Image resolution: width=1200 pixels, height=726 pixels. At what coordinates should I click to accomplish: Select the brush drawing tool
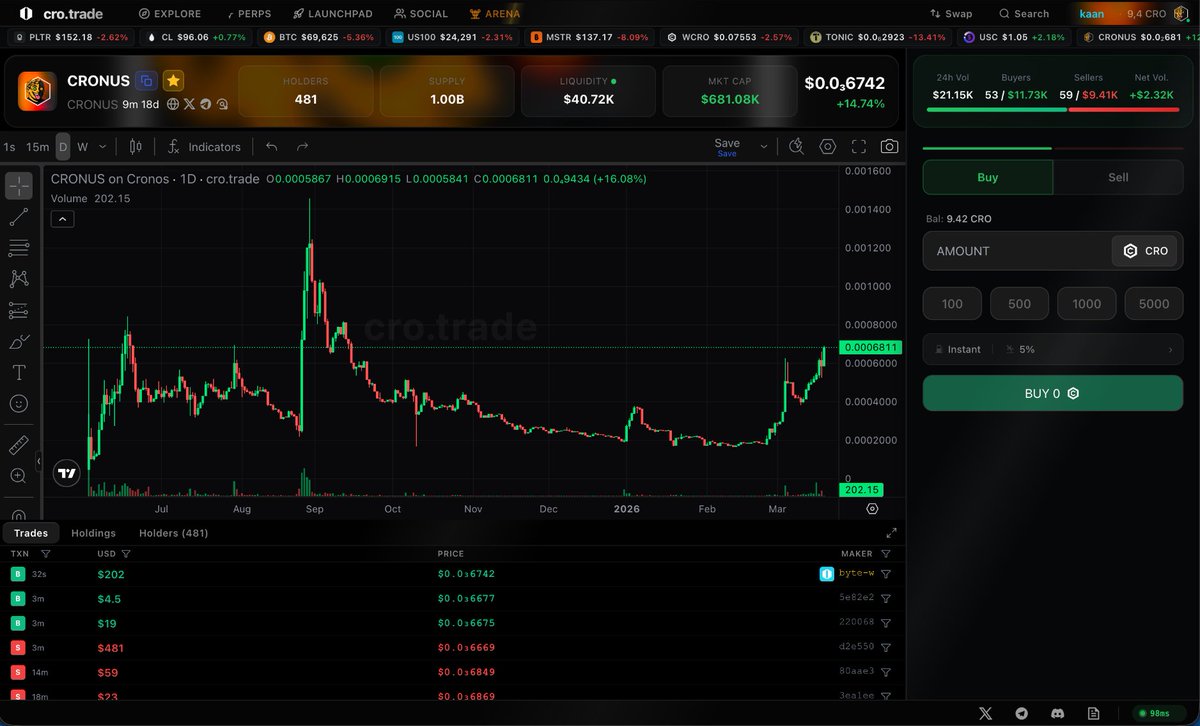pyautogui.click(x=19, y=342)
